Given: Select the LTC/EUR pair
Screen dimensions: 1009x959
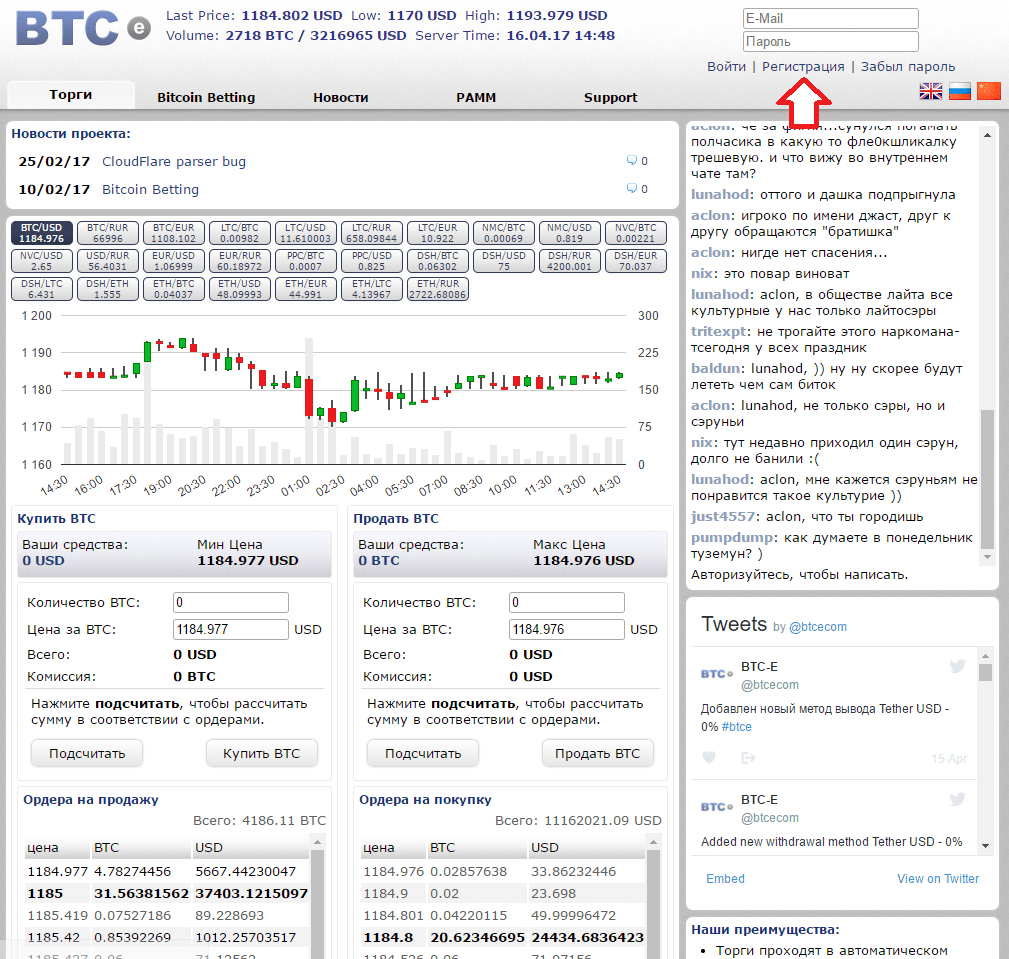Looking at the screenshot, I should [438, 233].
